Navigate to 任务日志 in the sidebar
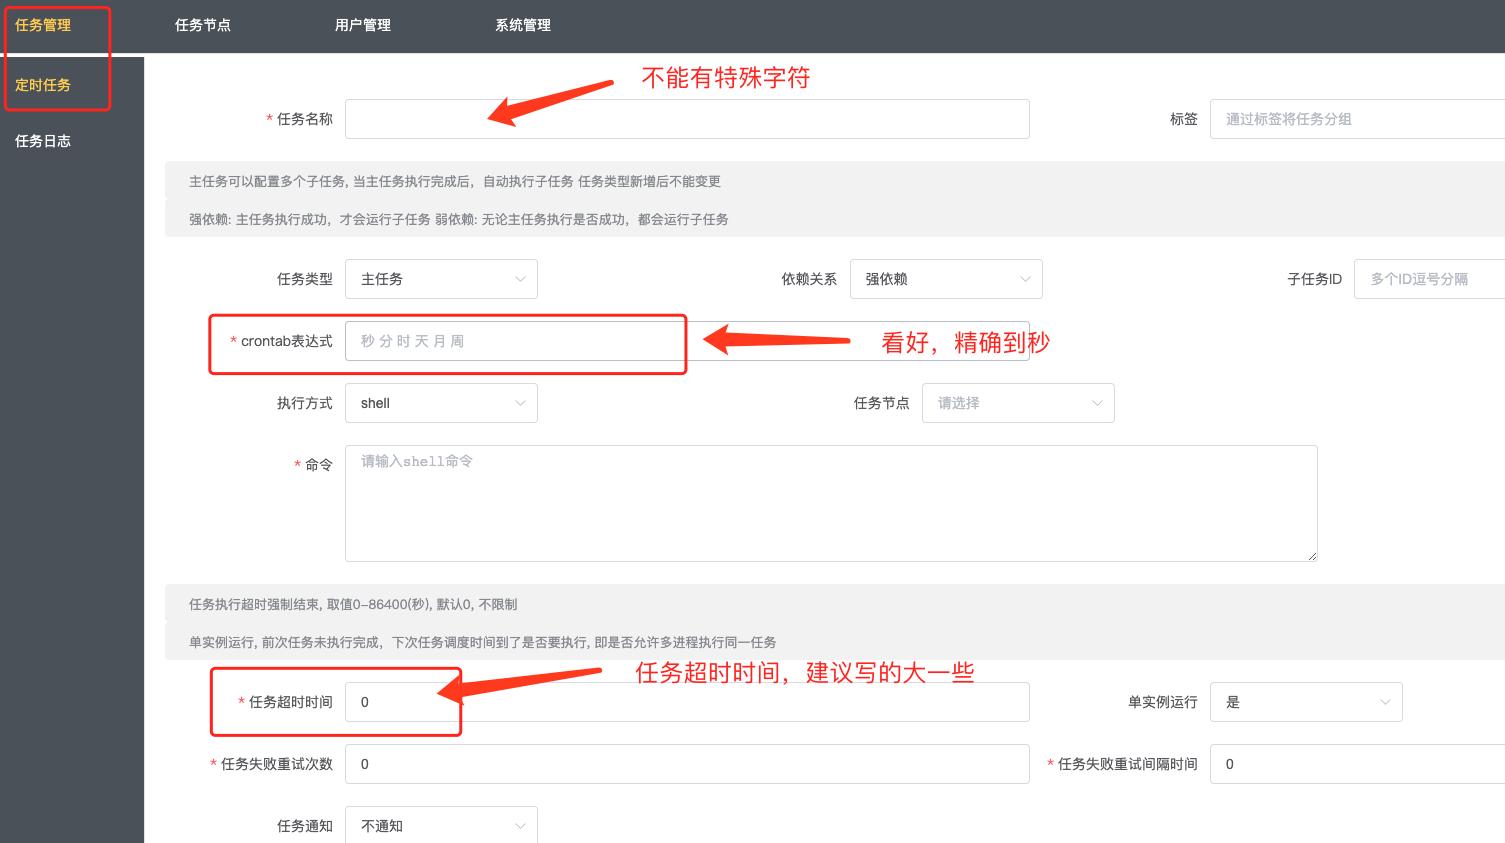The image size is (1505, 843). pyautogui.click(x=43, y=141)
